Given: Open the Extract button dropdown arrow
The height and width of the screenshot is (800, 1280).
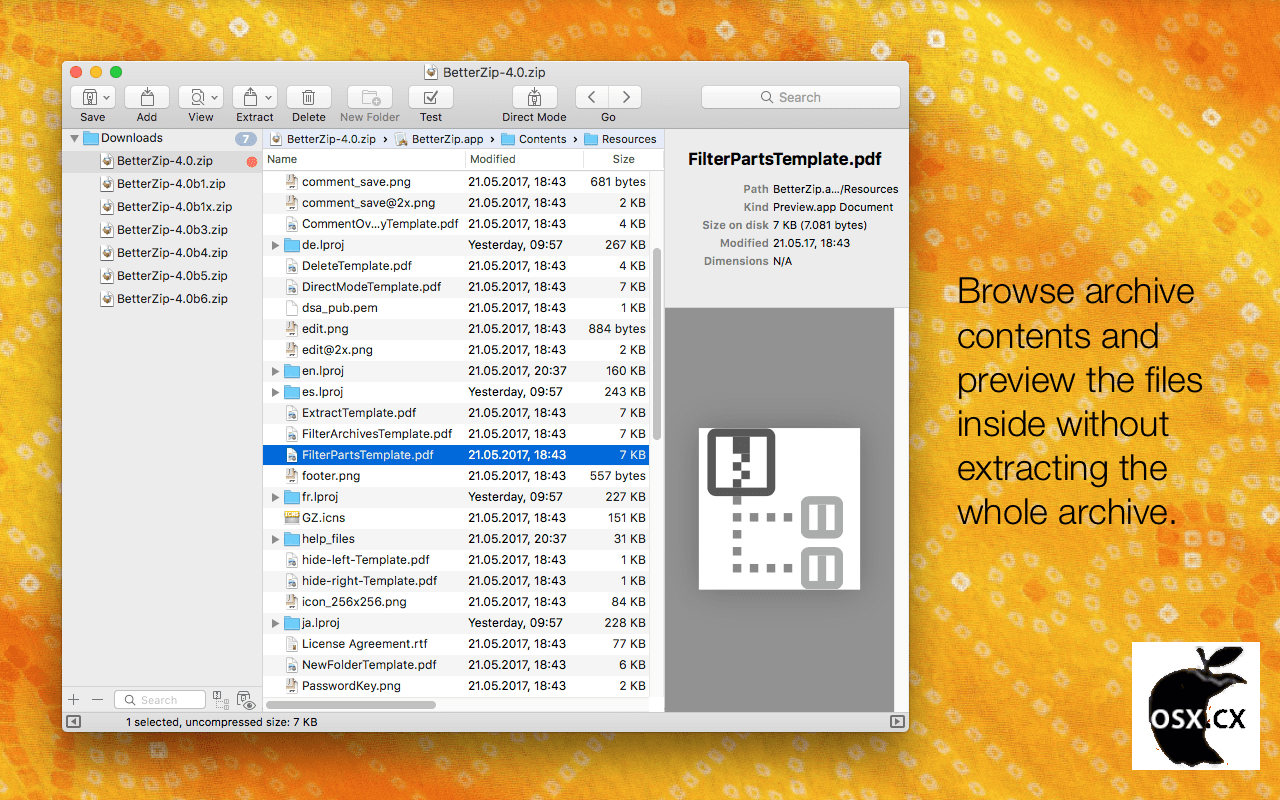Looking at the screenshot, I should (x=269, y=98).
